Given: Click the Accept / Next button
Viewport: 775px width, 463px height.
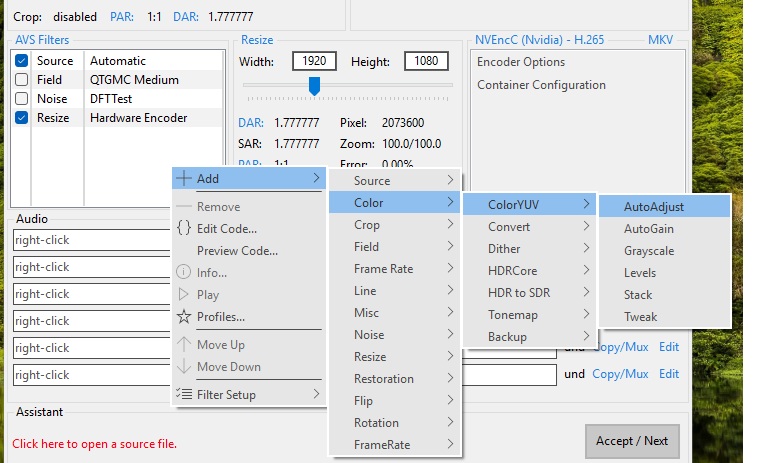Looking at the screenshot, I should pyautogui.click(x=632, y=441).
